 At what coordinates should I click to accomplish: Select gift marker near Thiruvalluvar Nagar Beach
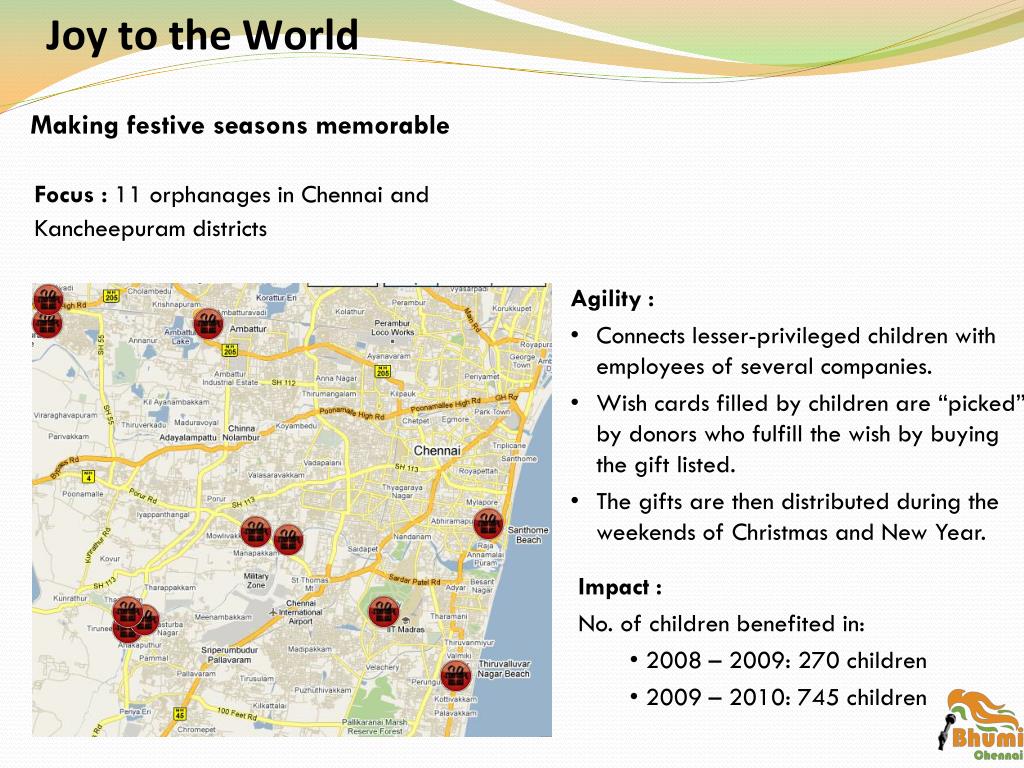tap(455, 675)
